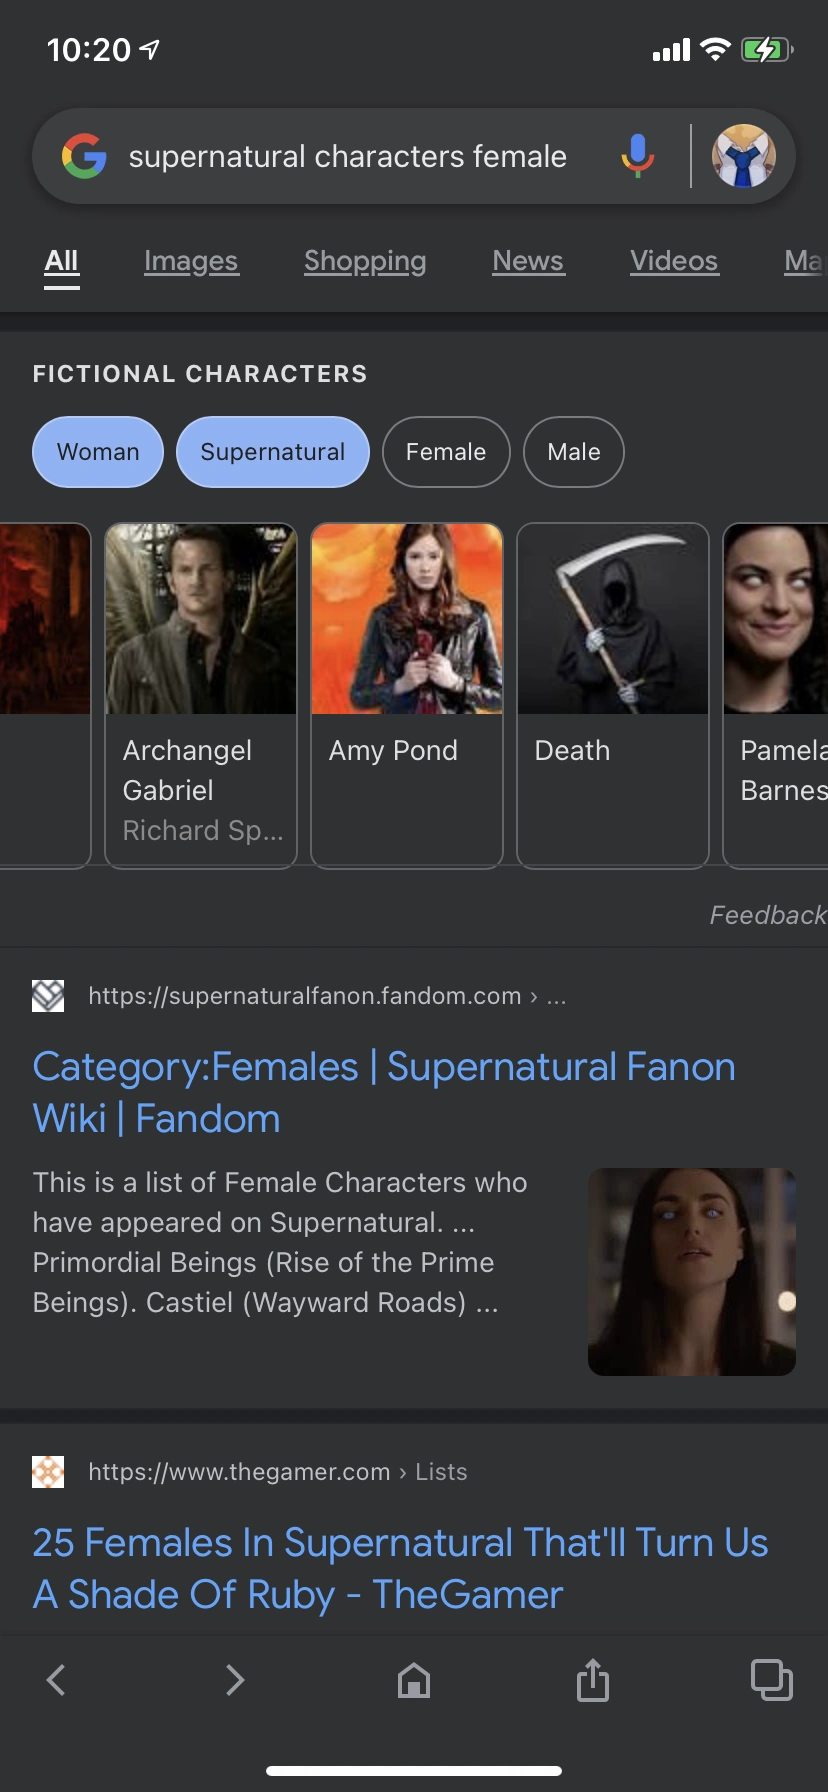Viewport: 828px width, 1792px height.
Task: Deselect the Supernatural filter chip
Action: click(273, 452)
